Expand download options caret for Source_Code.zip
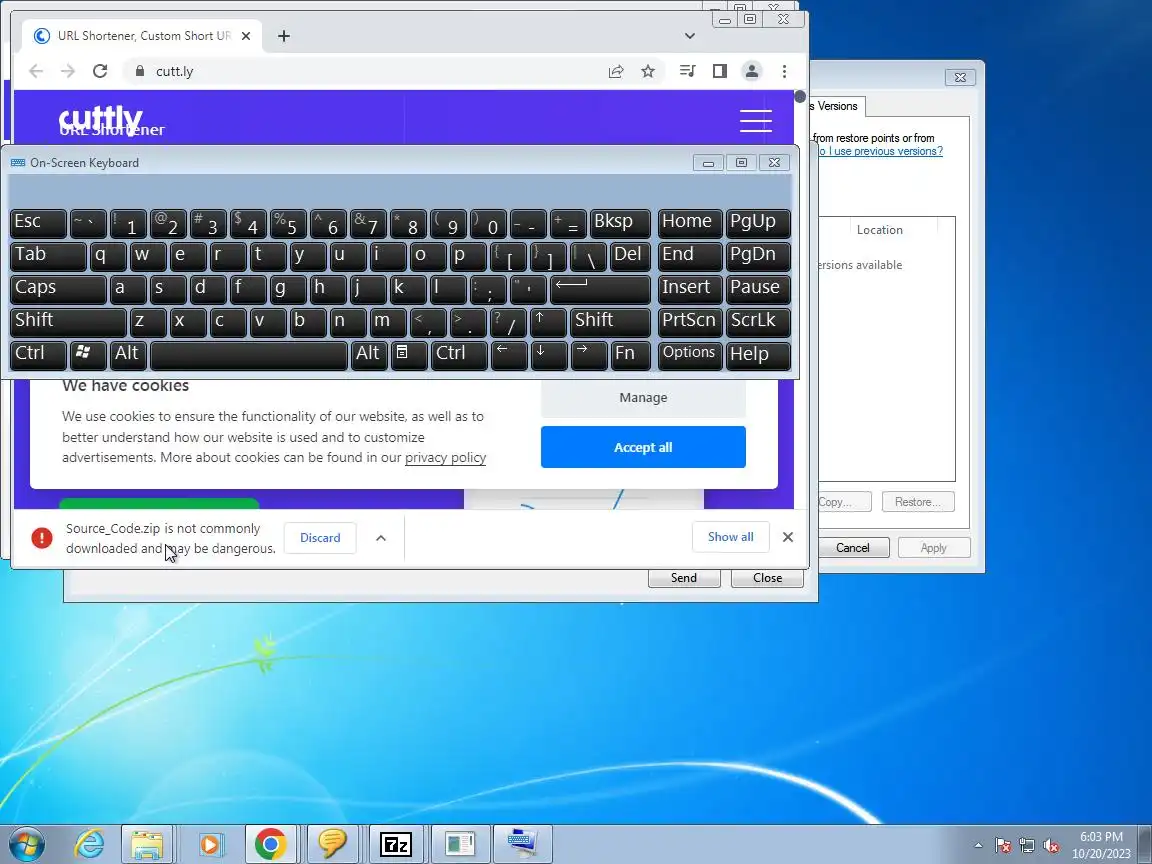This screenshot has height=864, width=1152. click(x=381, y=538)
